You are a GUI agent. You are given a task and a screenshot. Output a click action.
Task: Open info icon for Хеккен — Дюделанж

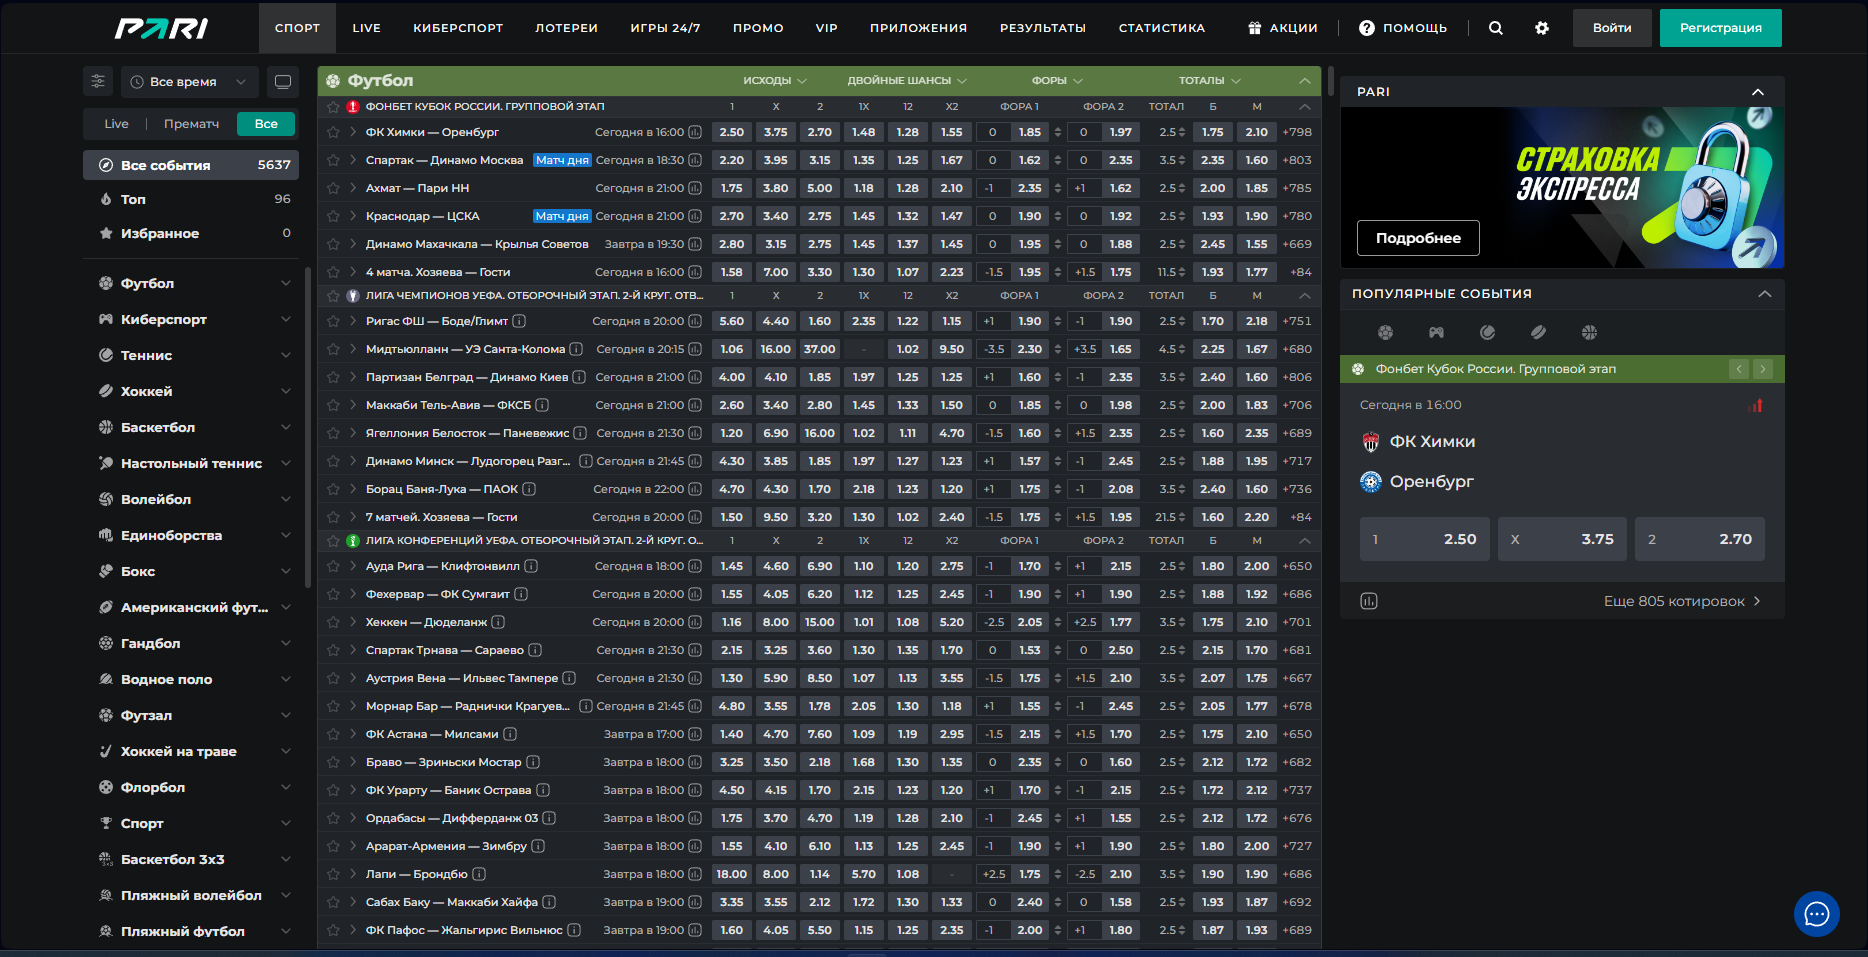(498, 622)
